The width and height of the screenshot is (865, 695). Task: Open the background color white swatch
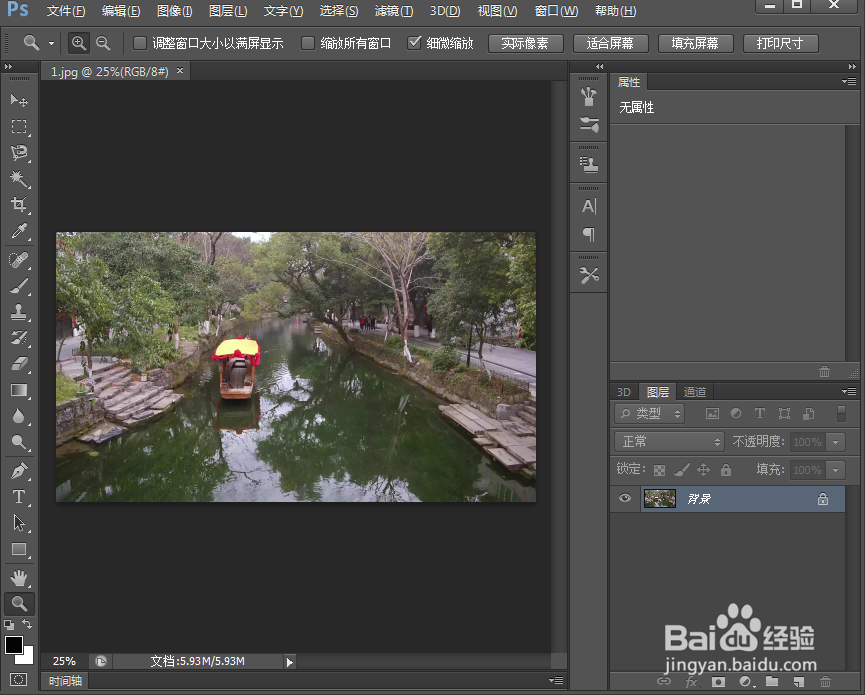click(x=26, y=657)
